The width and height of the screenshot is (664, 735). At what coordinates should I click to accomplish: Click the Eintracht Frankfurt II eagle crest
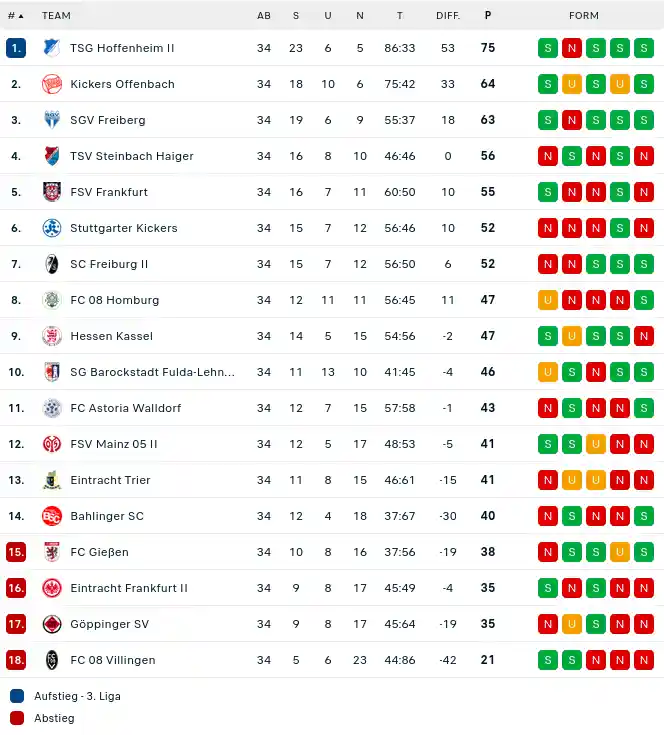point(52,588)
